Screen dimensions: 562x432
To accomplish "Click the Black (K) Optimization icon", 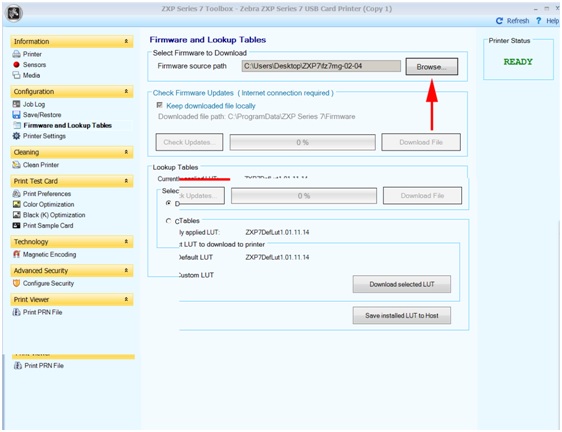I will 16,215.
